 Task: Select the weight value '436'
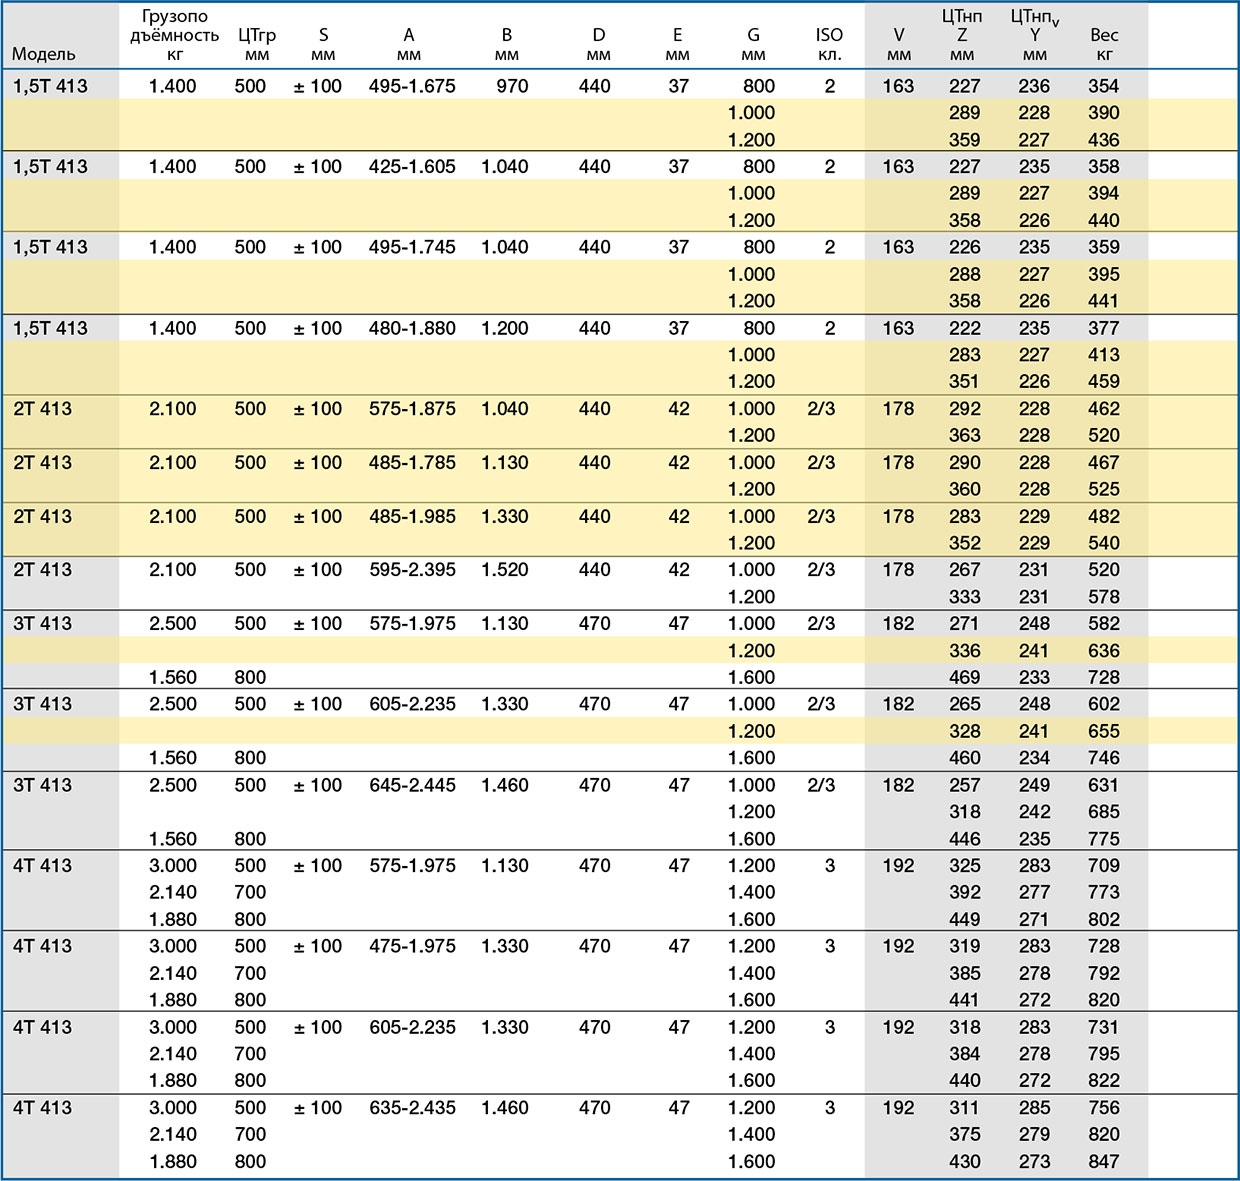click(x=1104, y=140)
